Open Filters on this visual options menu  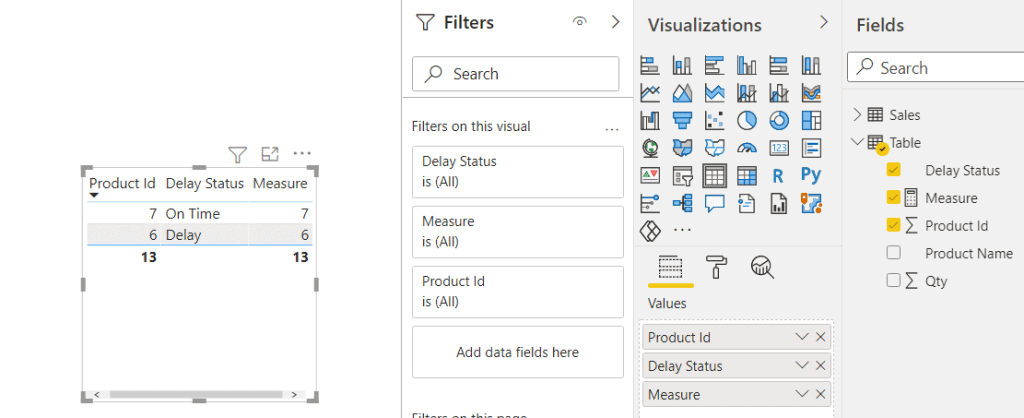pos(612,129)
